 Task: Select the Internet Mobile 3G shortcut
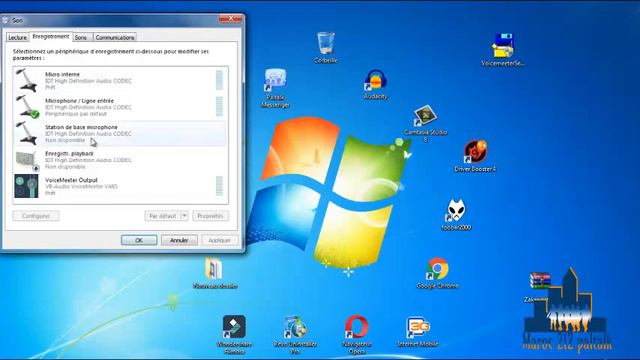pos(418,327)
